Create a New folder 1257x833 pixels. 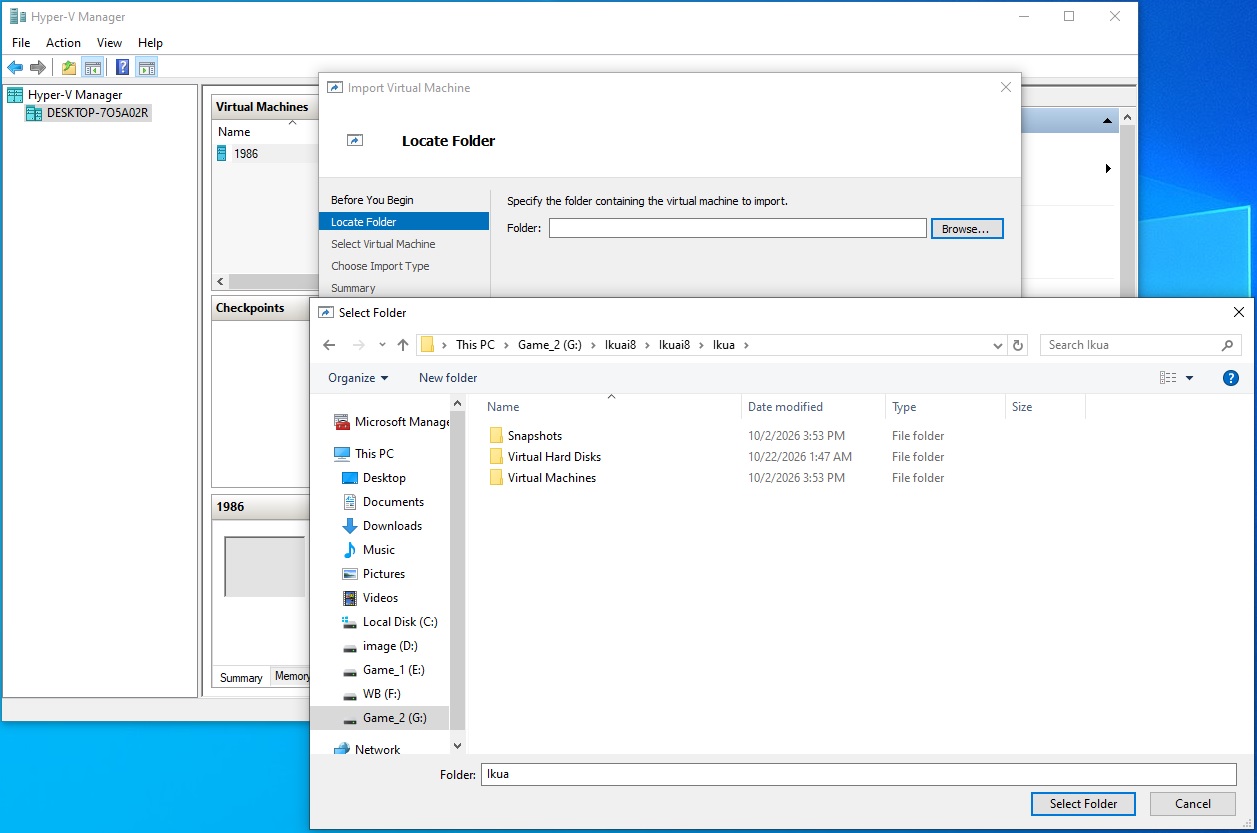coord(448,378)
